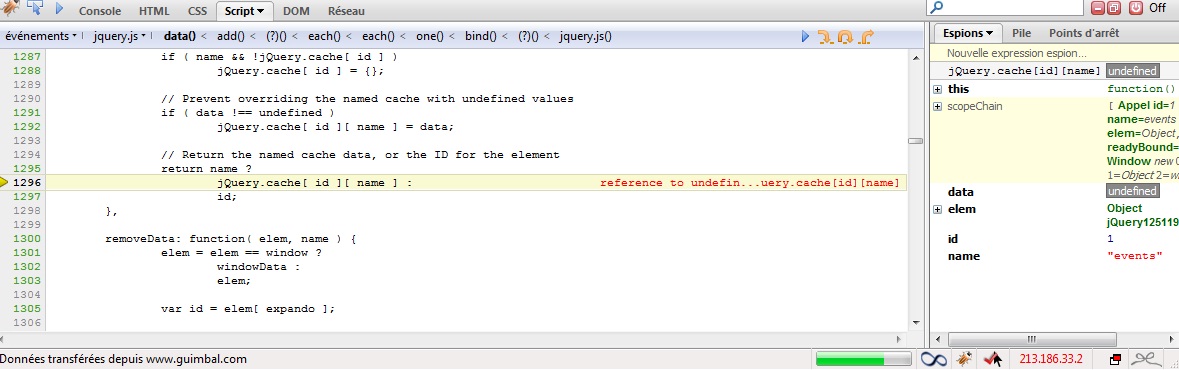Click the Off label next to power button
This screenshot has width=1179, height=370.
[x=1157, y=8]
